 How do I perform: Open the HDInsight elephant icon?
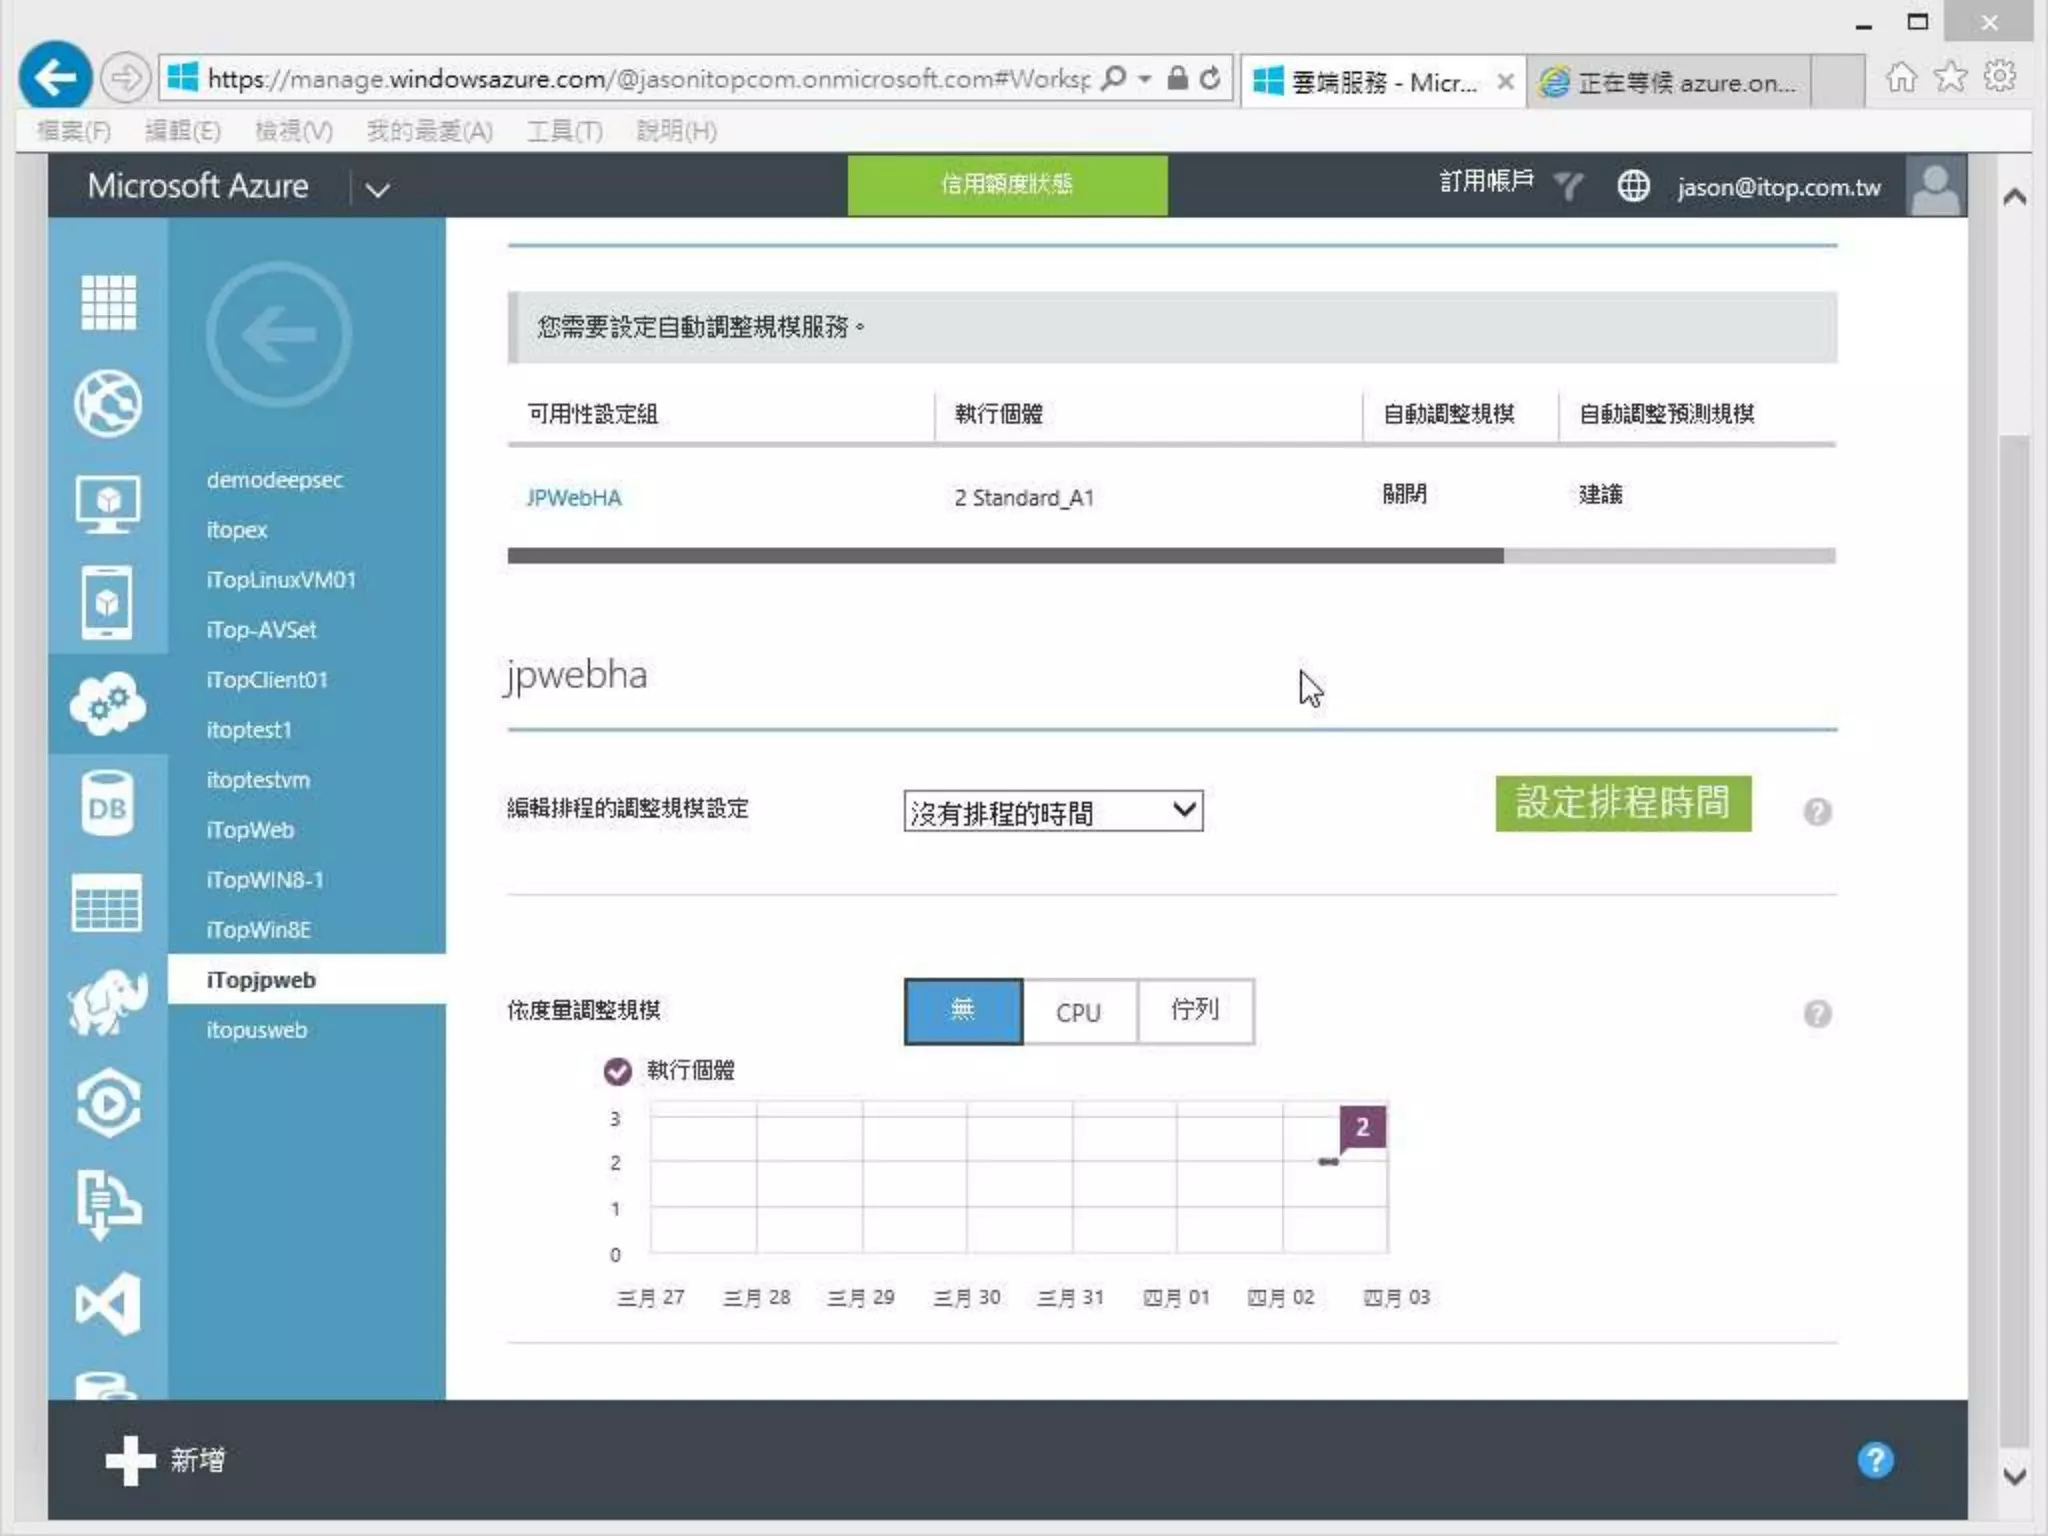[x=108, y=1003]
